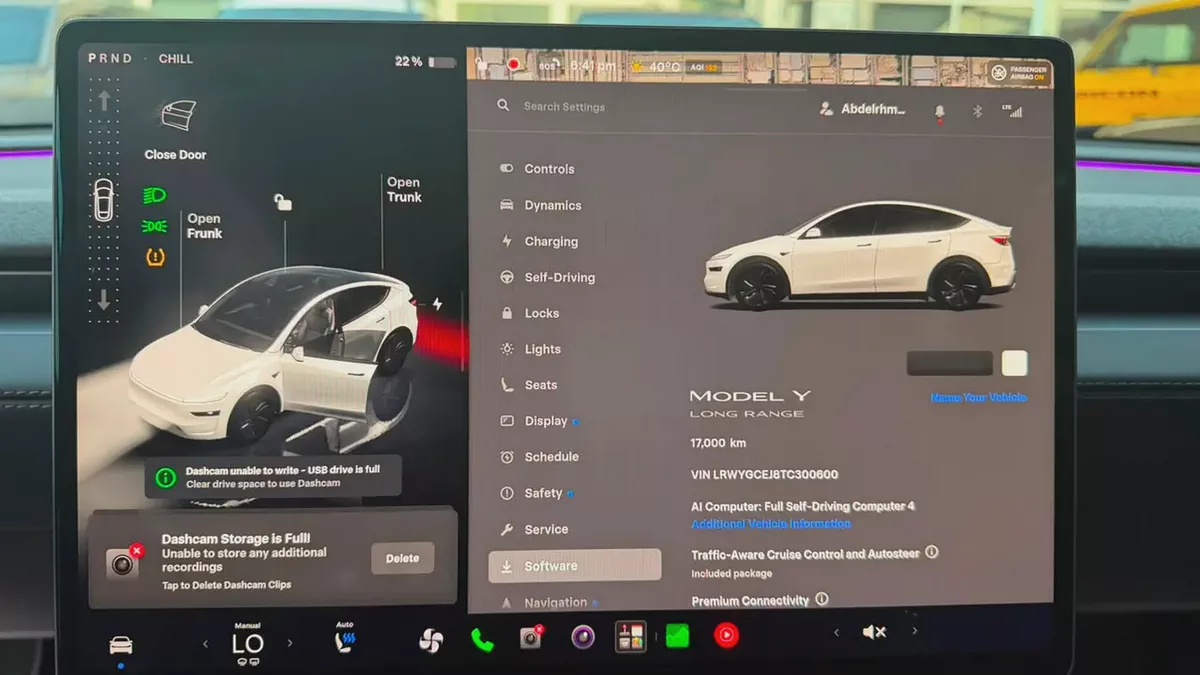This screenshot has height=675, width=1200.
Task: Tap the lock icon in status bar
Action: [482, 65]
